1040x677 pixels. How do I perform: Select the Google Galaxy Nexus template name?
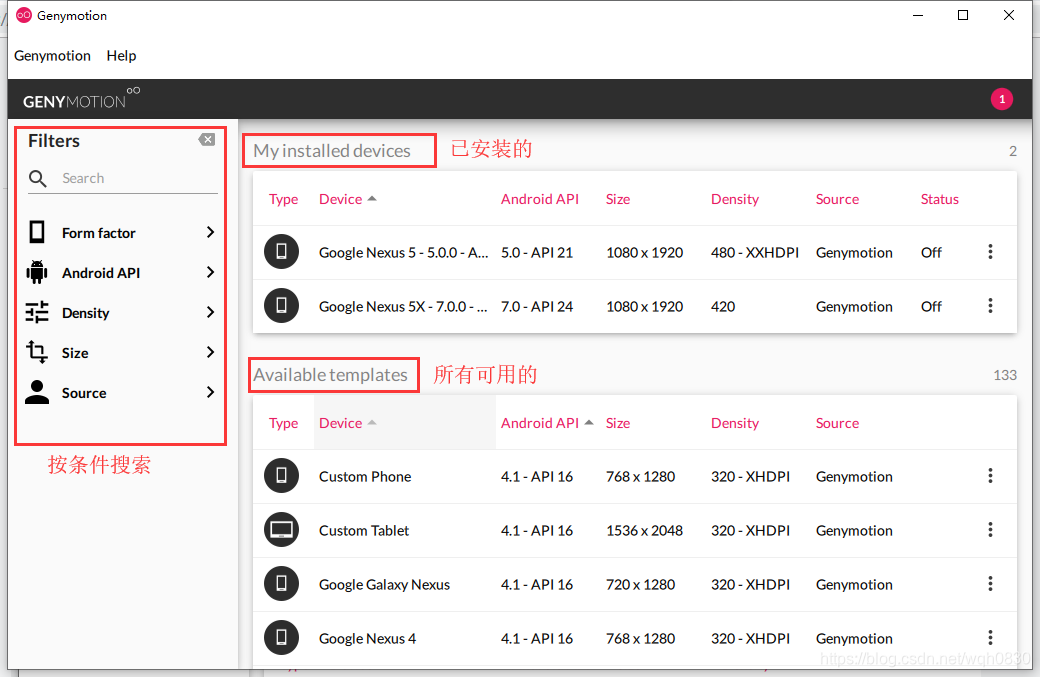click(x=384, y=585)
